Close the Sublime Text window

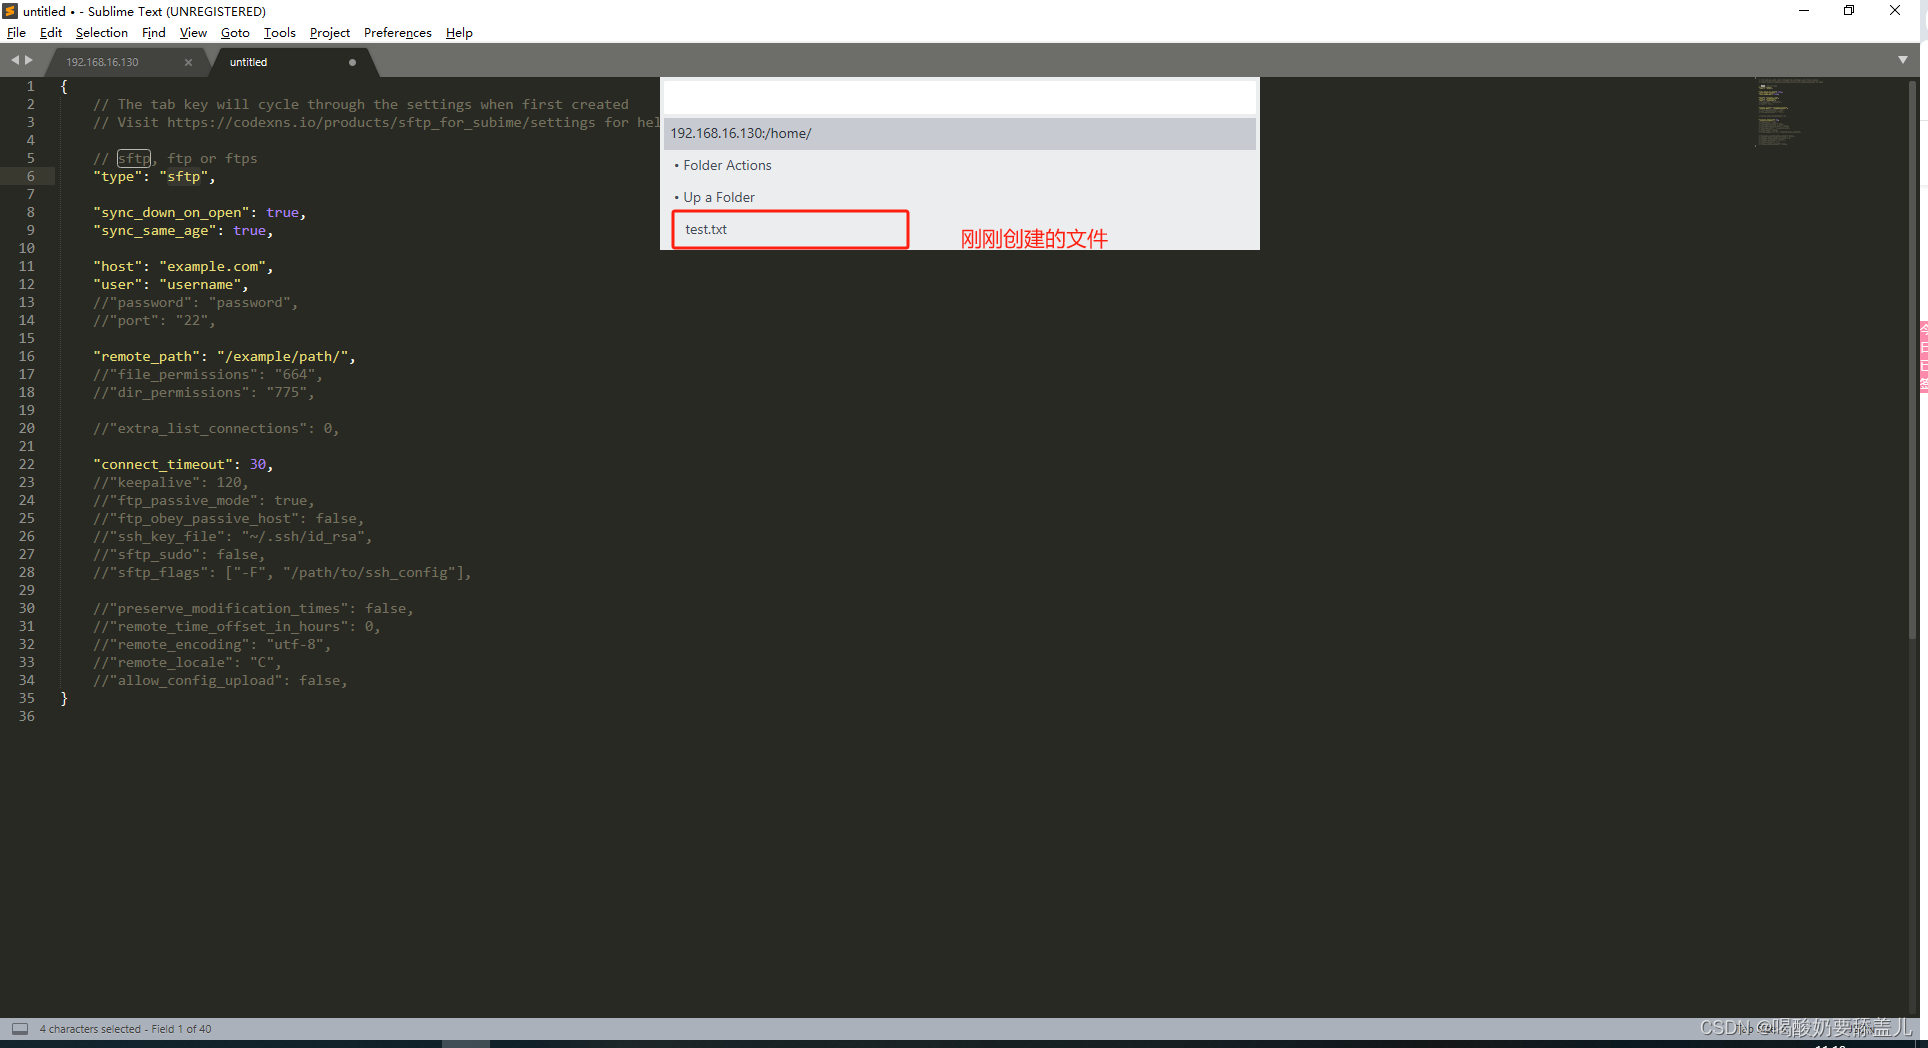click(1895, 11)
